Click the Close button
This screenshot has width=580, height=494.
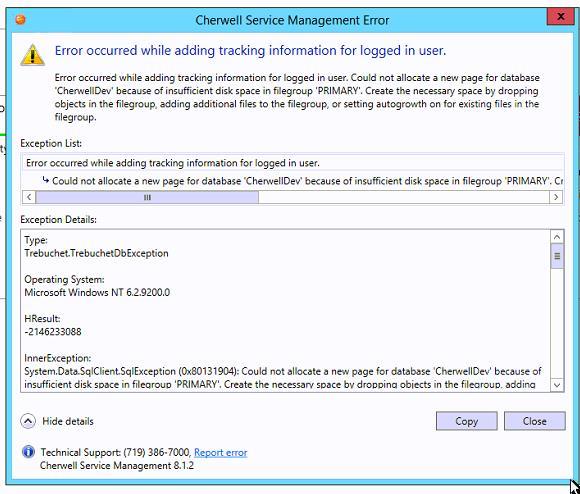535,421
